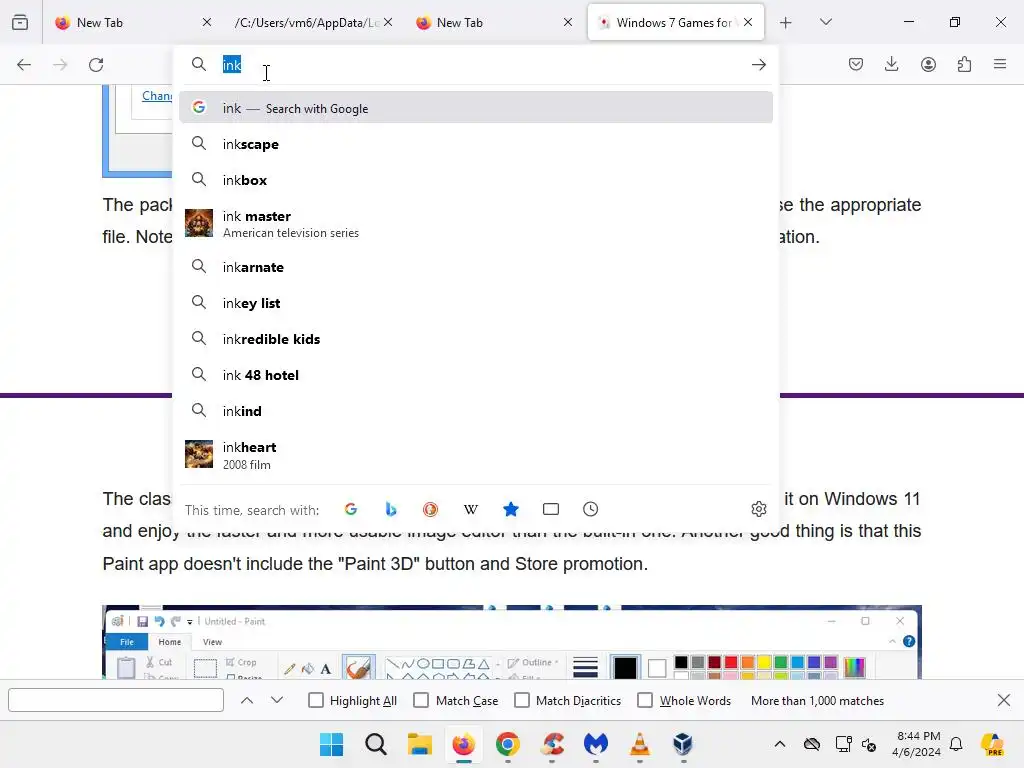Open the notifications bell icon
The height and width of the screenshot is (768, 1024).
[956, 744]
